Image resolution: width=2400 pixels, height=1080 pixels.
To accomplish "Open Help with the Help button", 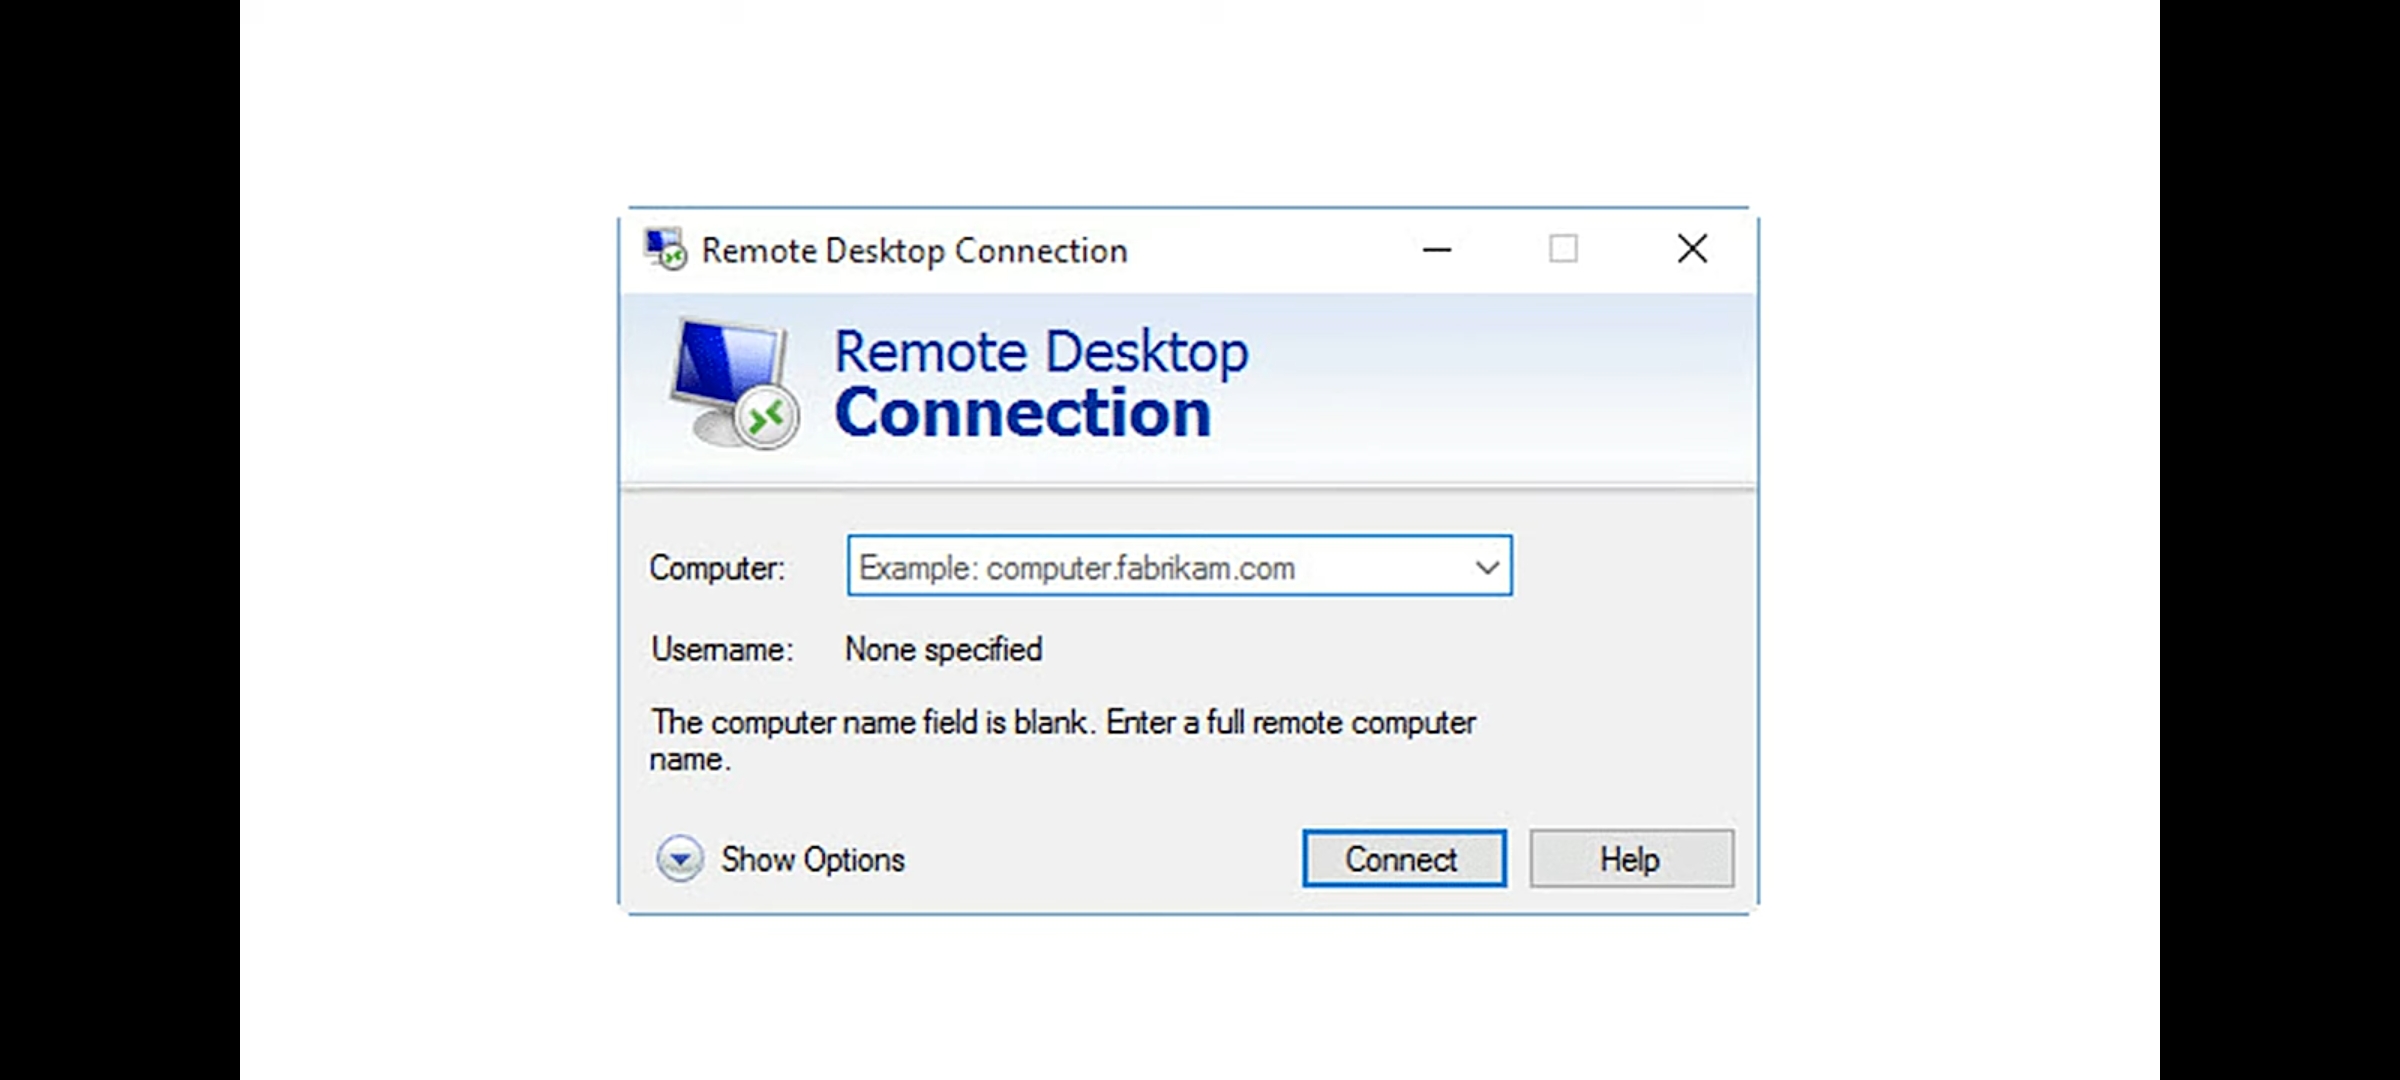I will click(1630, 859).
